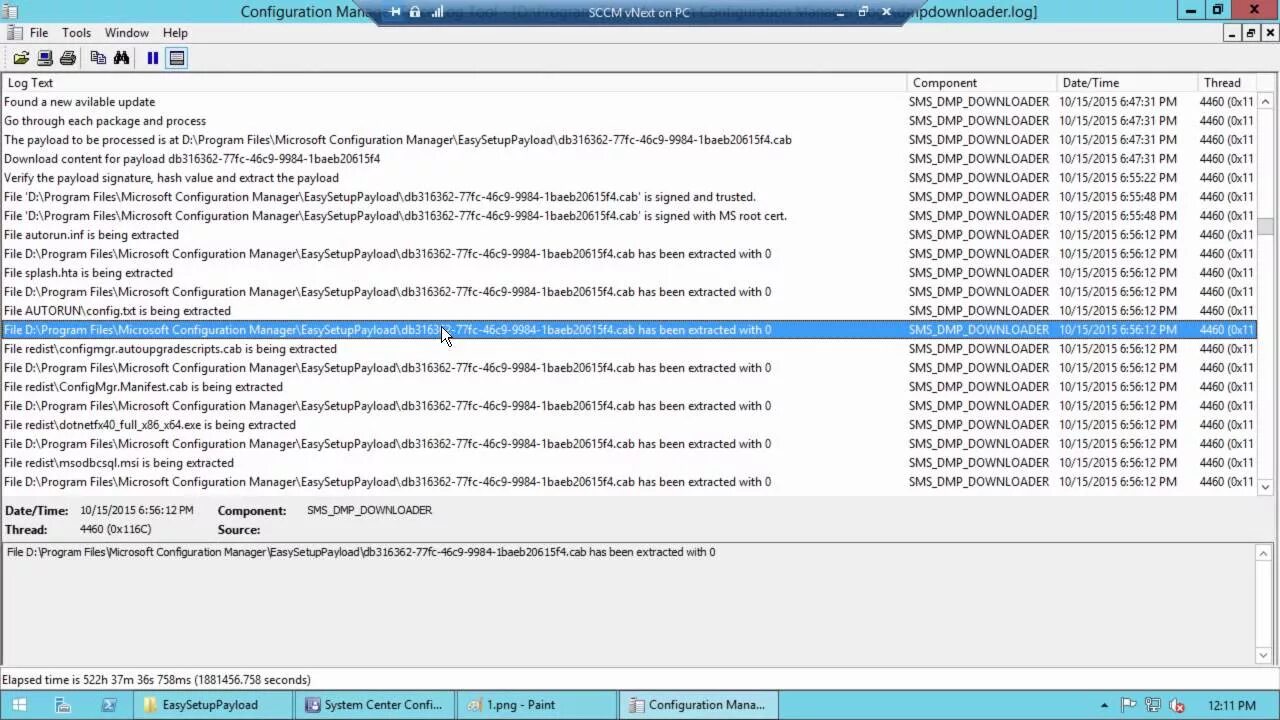Select 'The payload to be processed' row
Viewport: 1280px width, 720px height.
(x=628, y=140)
